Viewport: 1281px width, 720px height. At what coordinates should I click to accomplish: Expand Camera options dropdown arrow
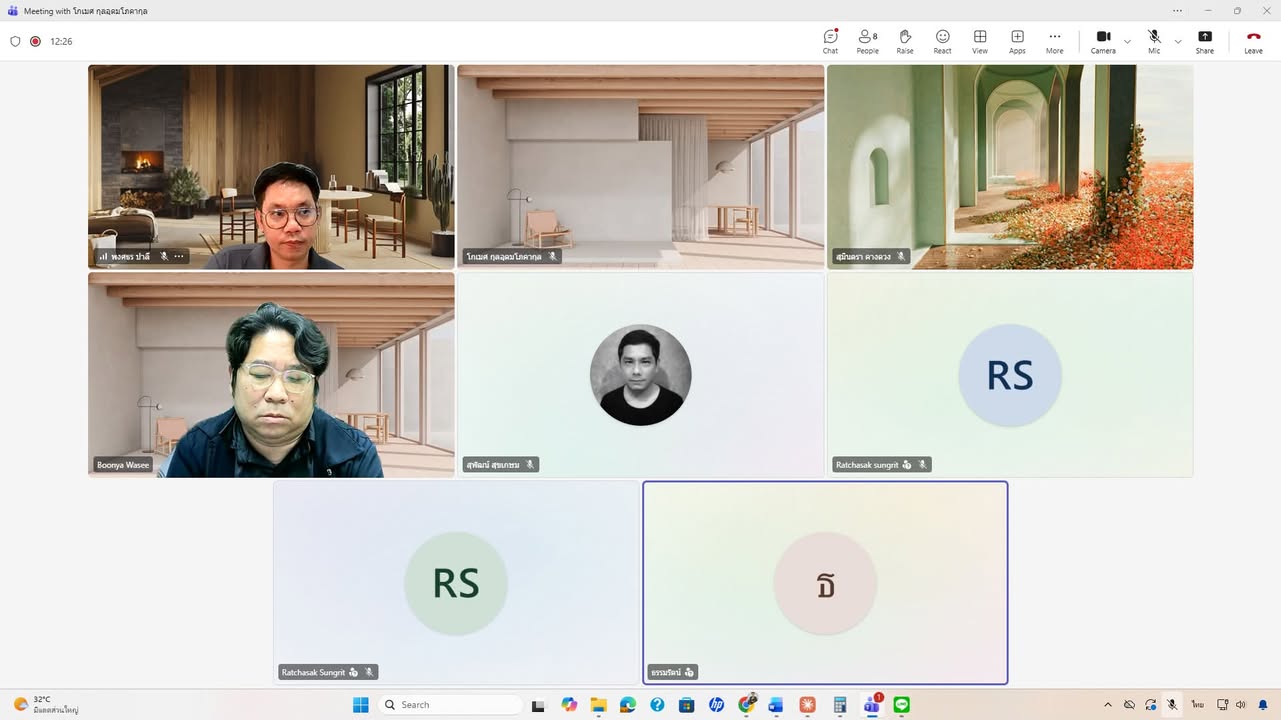pyautogui.click(x=1127, y=41)
